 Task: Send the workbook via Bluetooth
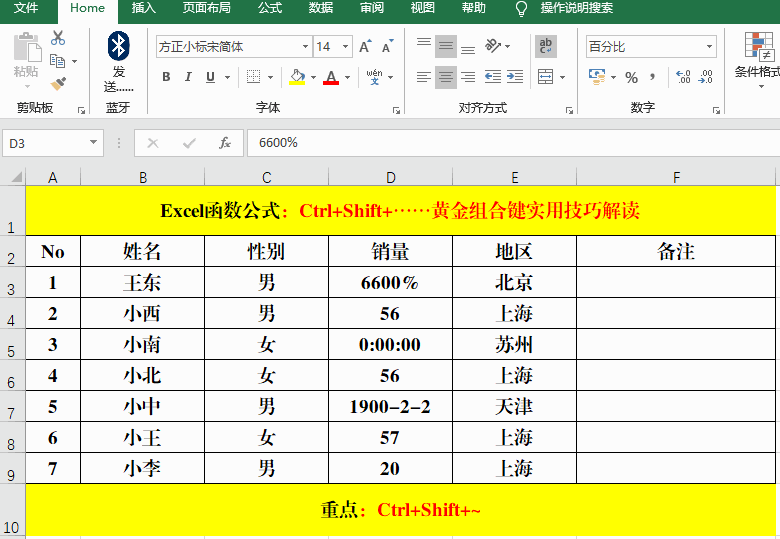click(118, 62)
